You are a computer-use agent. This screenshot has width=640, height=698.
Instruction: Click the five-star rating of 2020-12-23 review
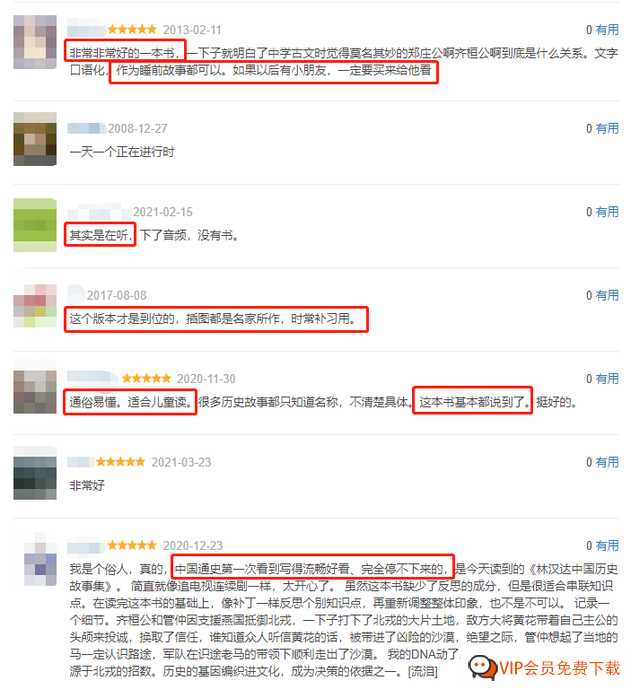point(132,545)
